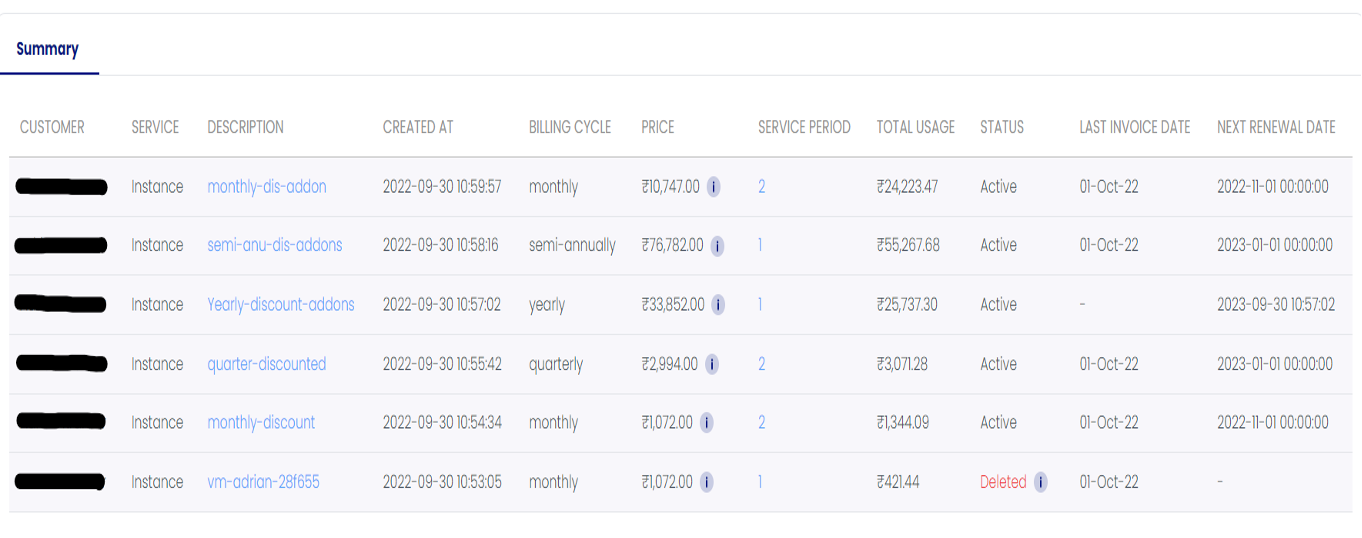
Task: Click service period 2 for quarter-discounted
Action: [x=762, y=364]
